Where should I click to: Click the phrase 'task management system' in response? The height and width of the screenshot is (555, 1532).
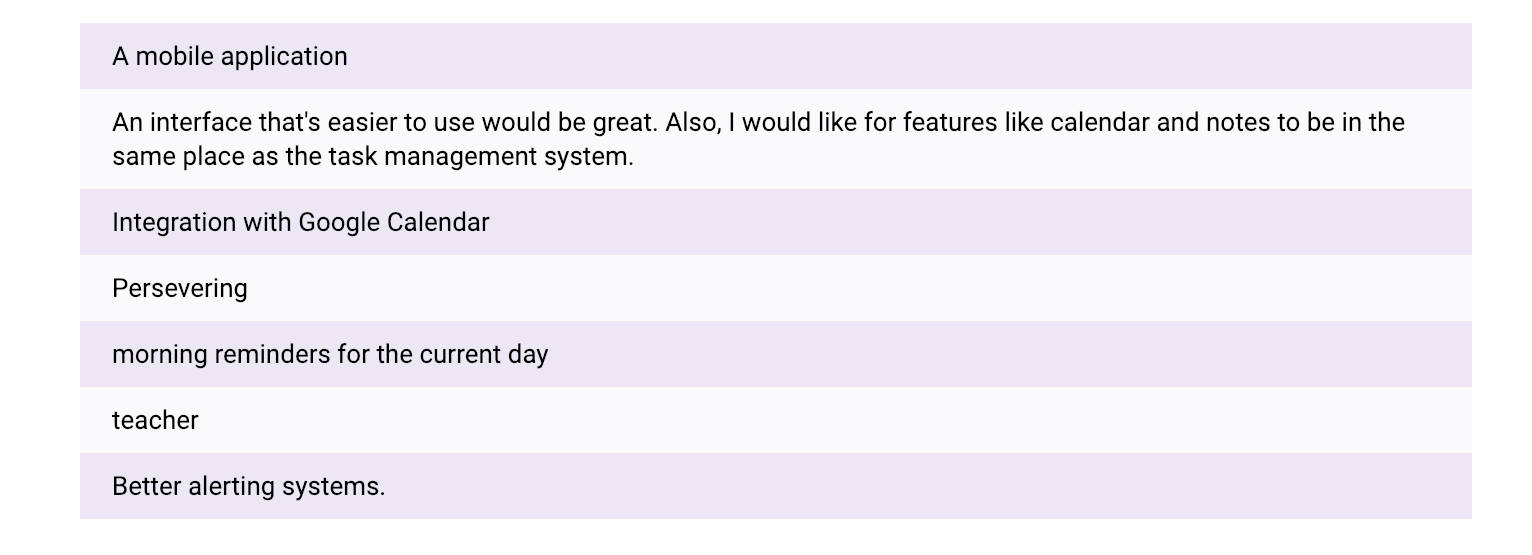coord(478,157)
